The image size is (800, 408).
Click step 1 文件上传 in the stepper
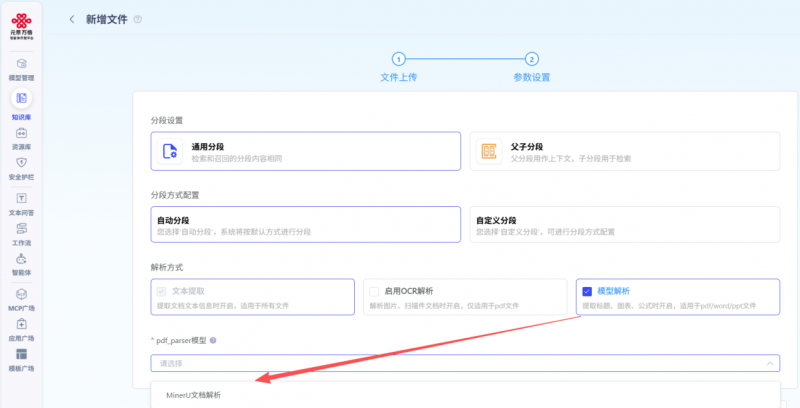(x=398, y=59)
